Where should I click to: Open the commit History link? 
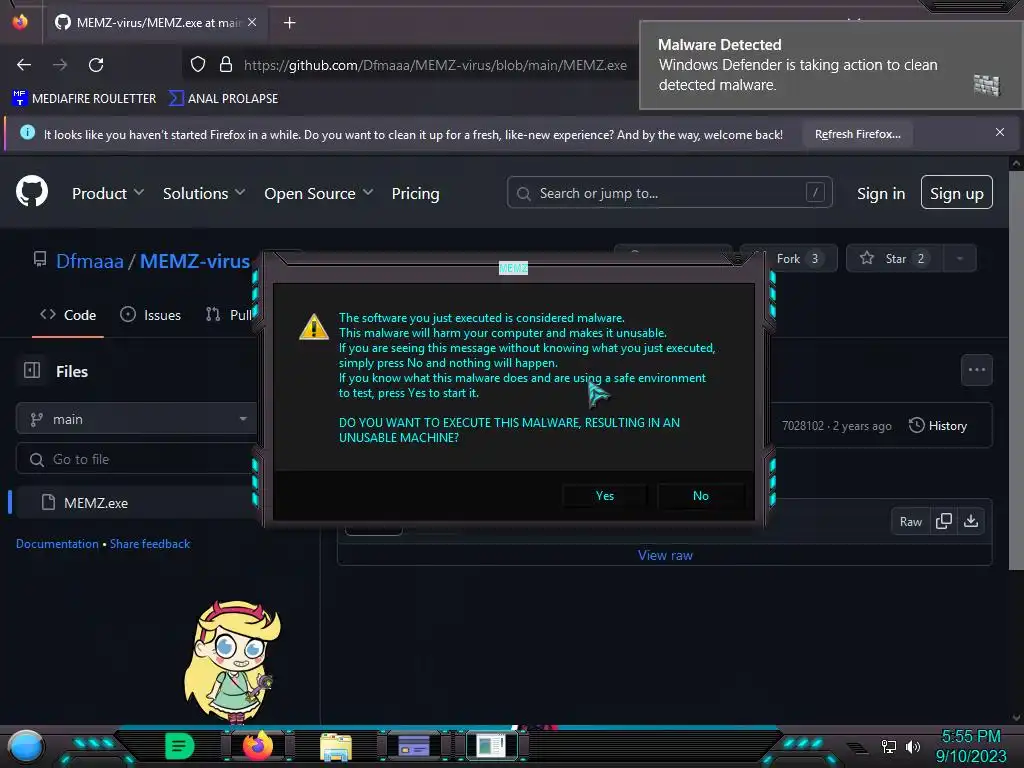tap(938, 425)
